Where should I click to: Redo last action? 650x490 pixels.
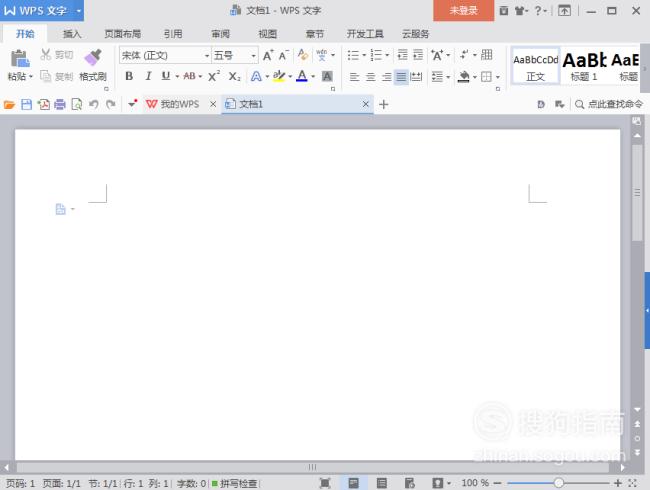[110, 104]
